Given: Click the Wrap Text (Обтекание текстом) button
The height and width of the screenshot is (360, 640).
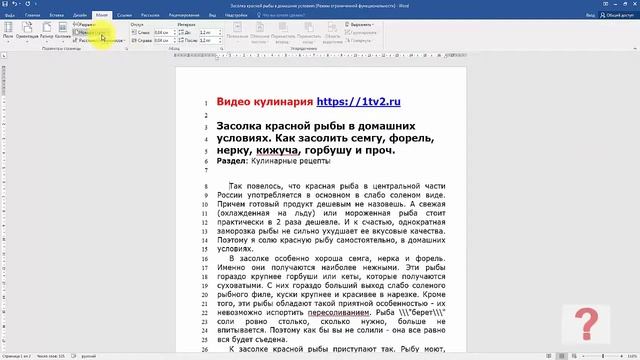Looking at the screenshot, I should click(x=260, y=32).
